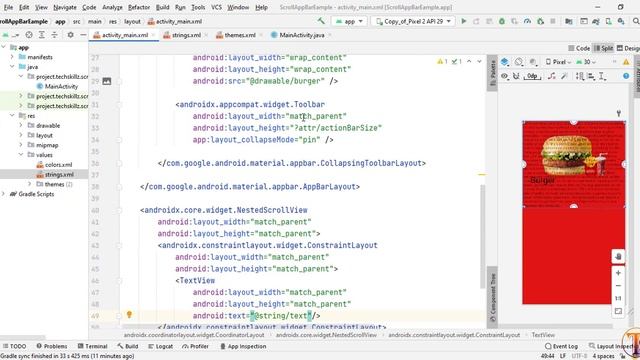Hide the Project panel with minus icon

point(83,35)
